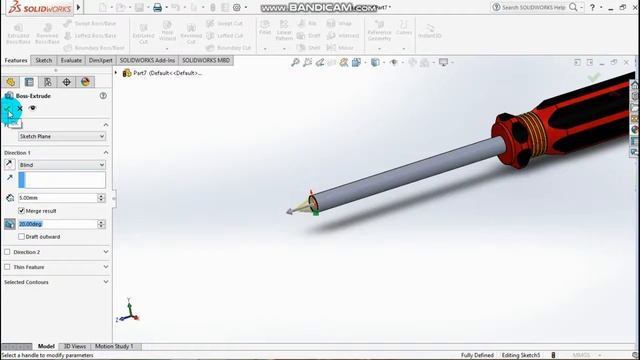Open the ConfigurationManager tab icon
Viewport: 640px width, 360px height.
pos(48,82)
